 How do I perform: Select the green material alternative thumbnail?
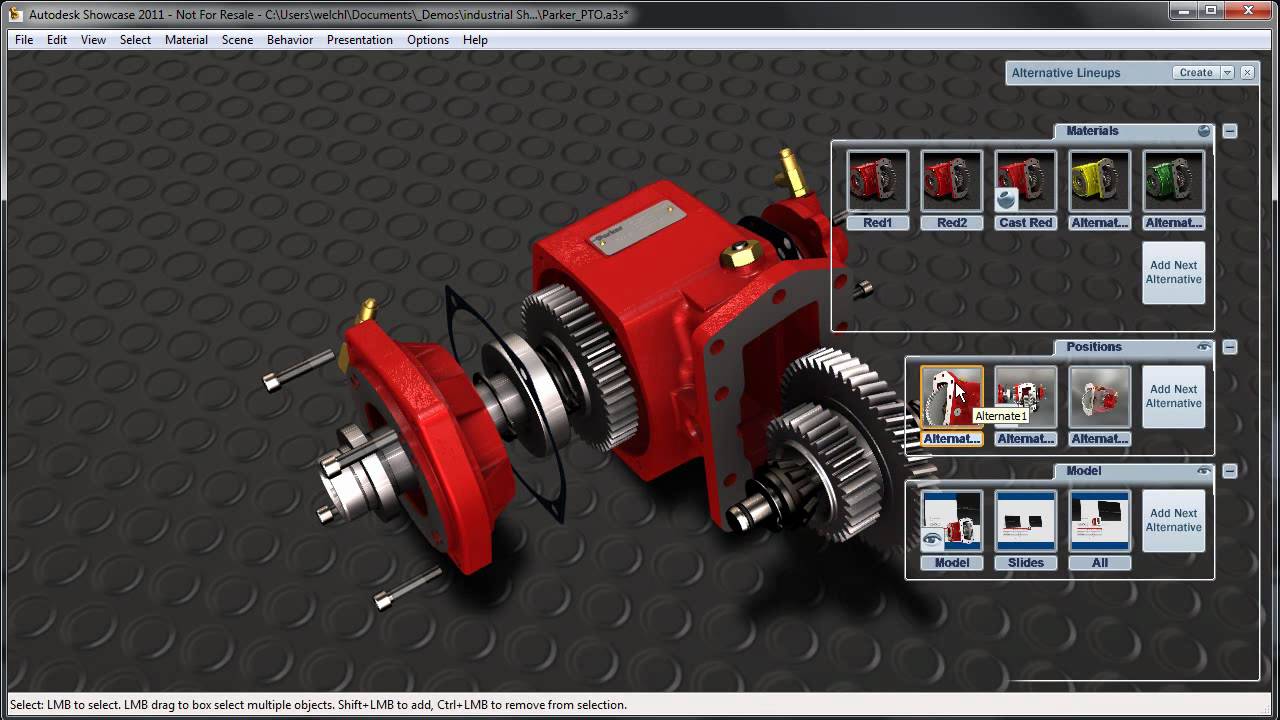point(1174,182)
